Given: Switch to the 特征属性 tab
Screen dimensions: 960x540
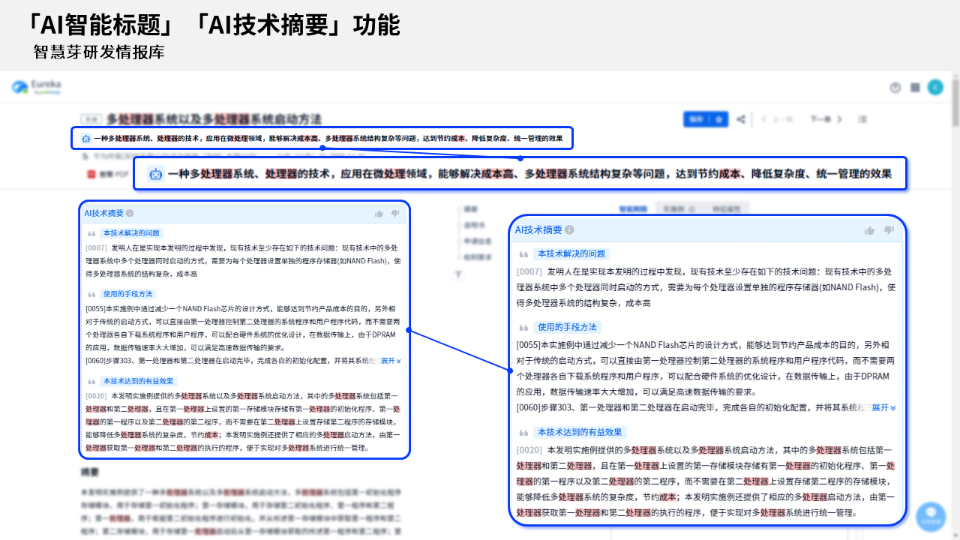Looking at the screenshot, I should tap(726, 209).
